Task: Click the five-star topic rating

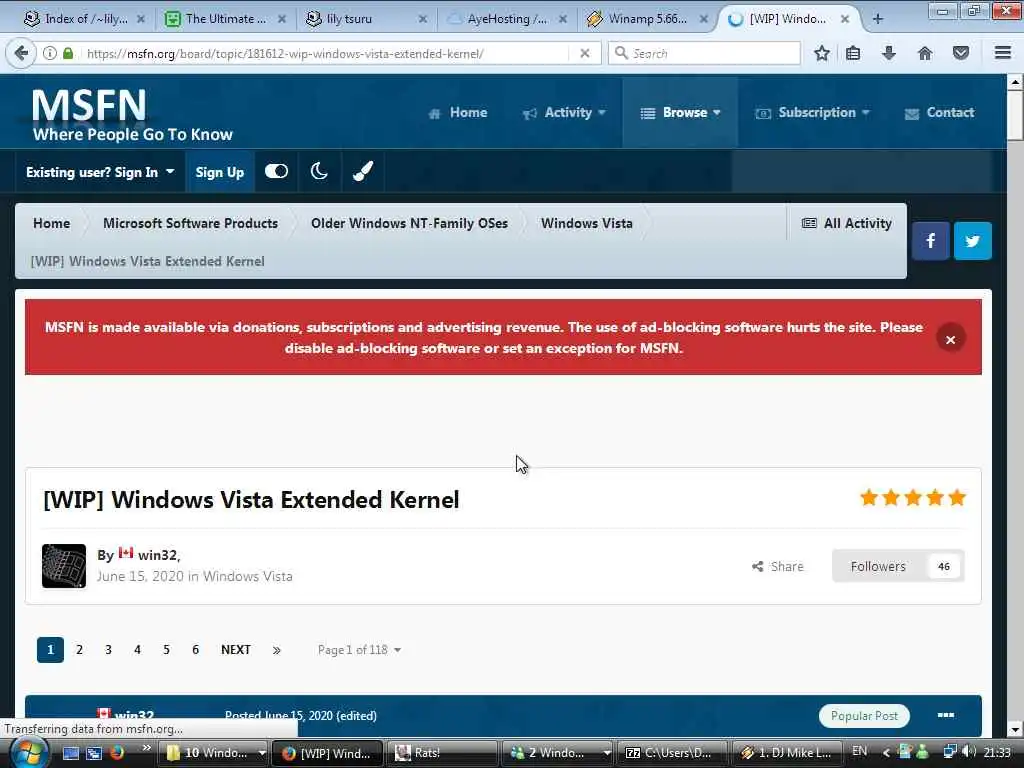Action: click(x=912, y=498)
